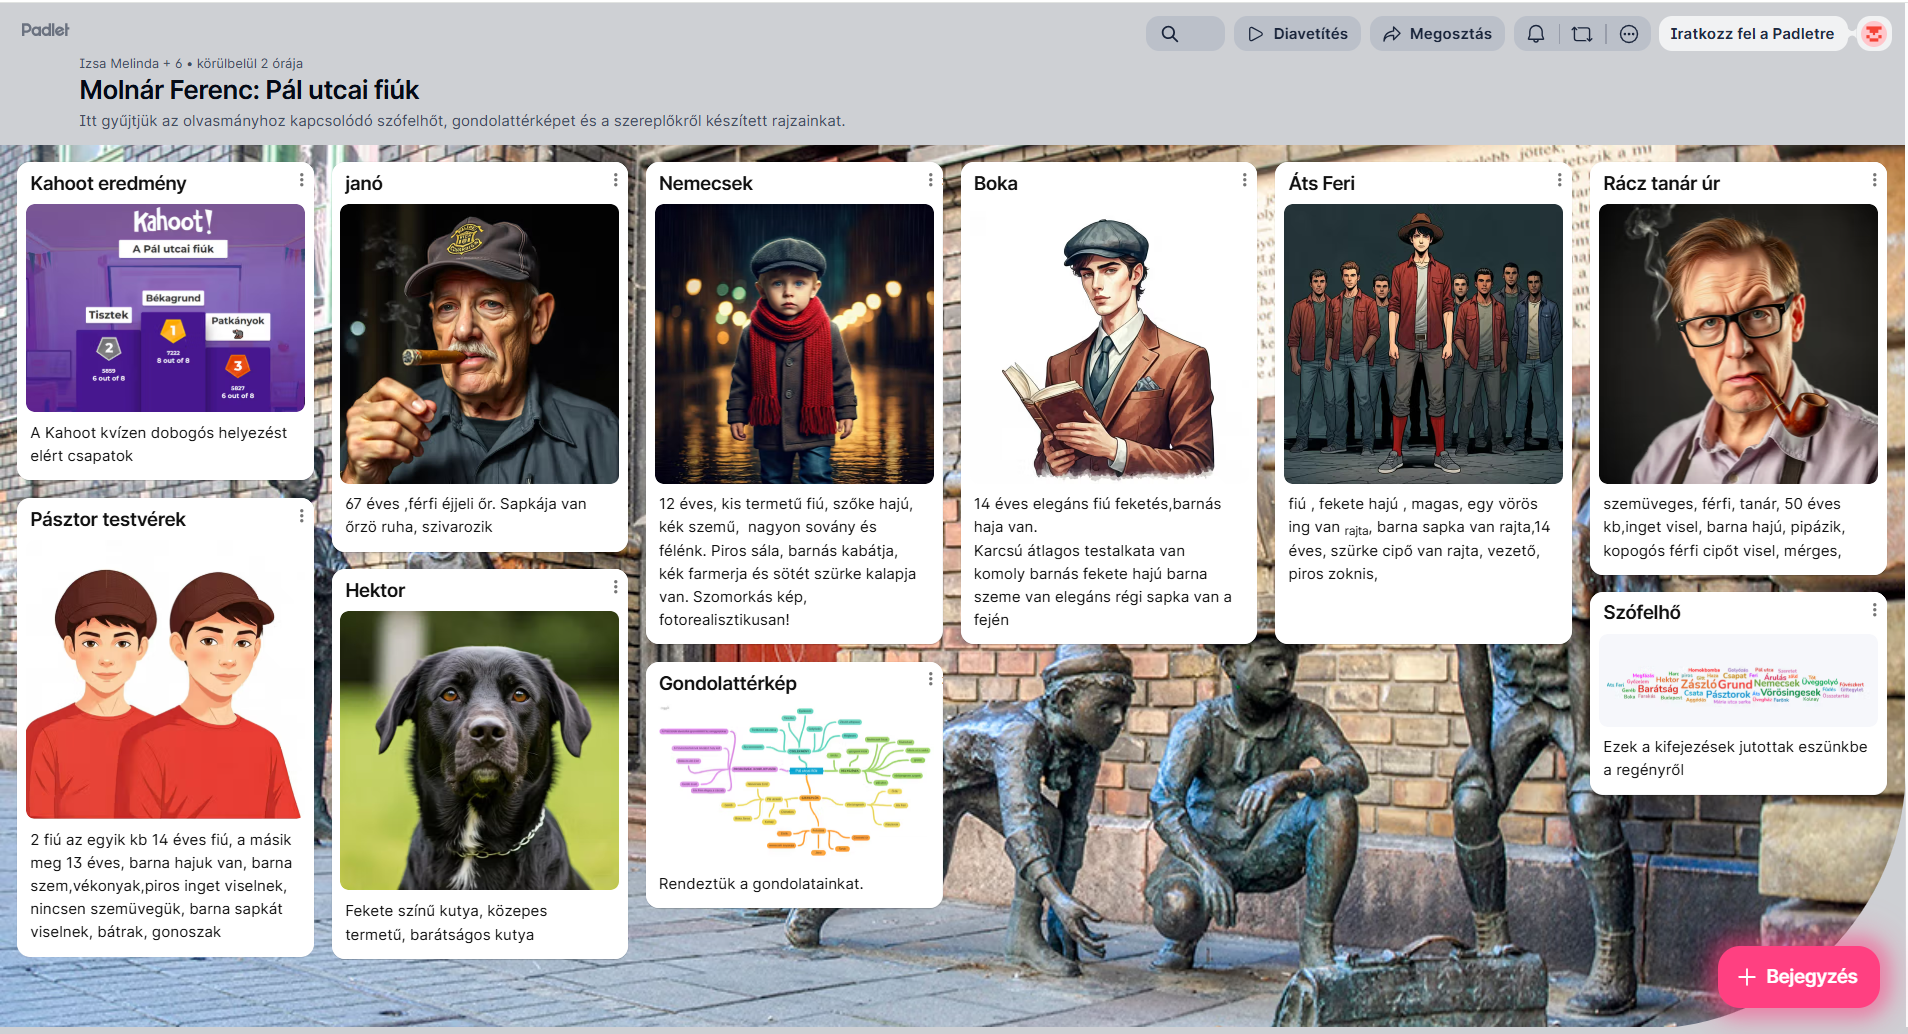Viewport: 1908px width, 1034px height.
Task: Click the search magnifier icon
Action: pos(1169,34)
